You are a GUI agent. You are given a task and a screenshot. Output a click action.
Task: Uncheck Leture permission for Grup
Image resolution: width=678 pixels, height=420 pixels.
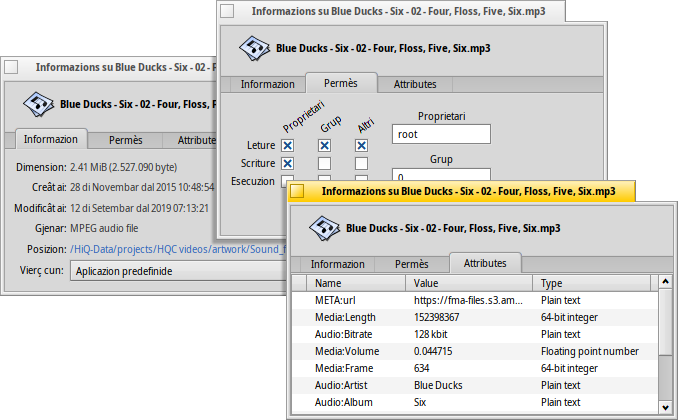325,146
